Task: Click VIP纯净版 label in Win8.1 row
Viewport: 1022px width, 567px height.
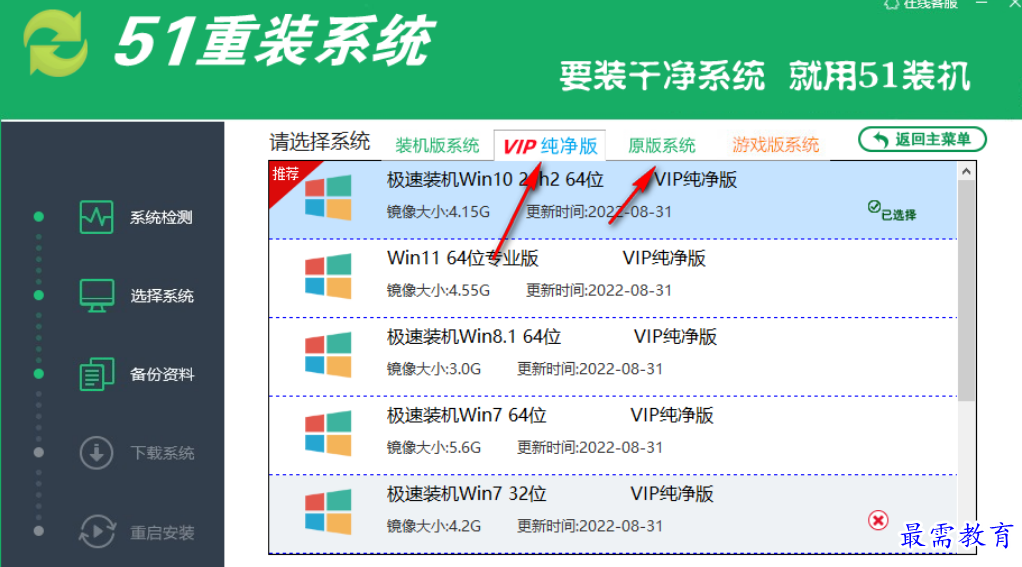Action: point(675,336)
